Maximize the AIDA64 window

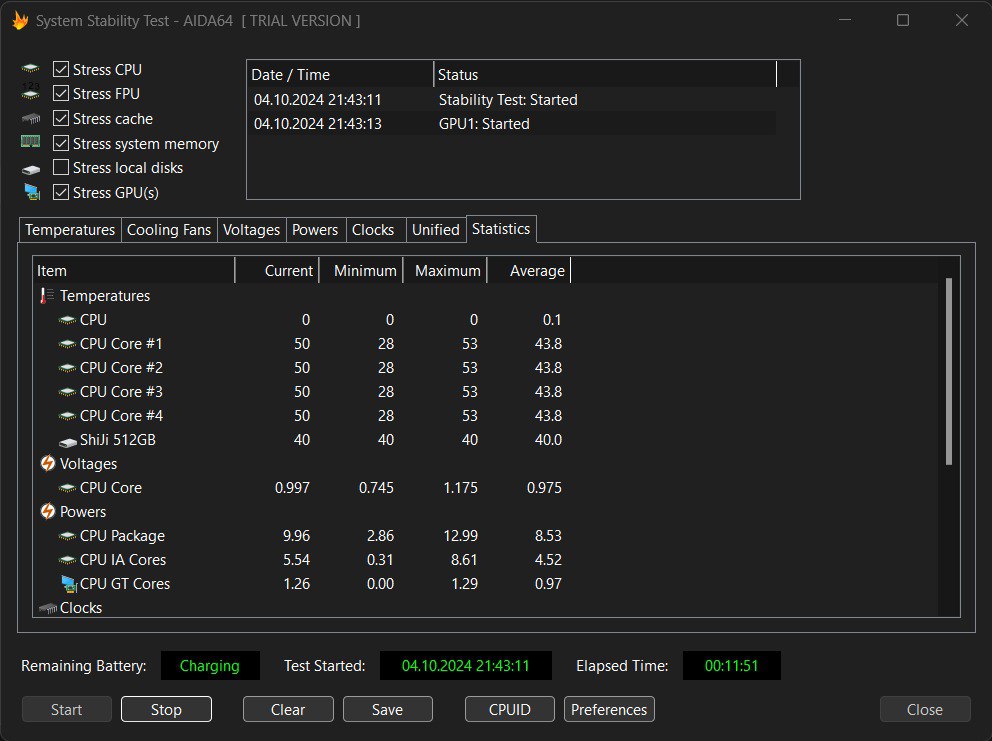point(903,20)
